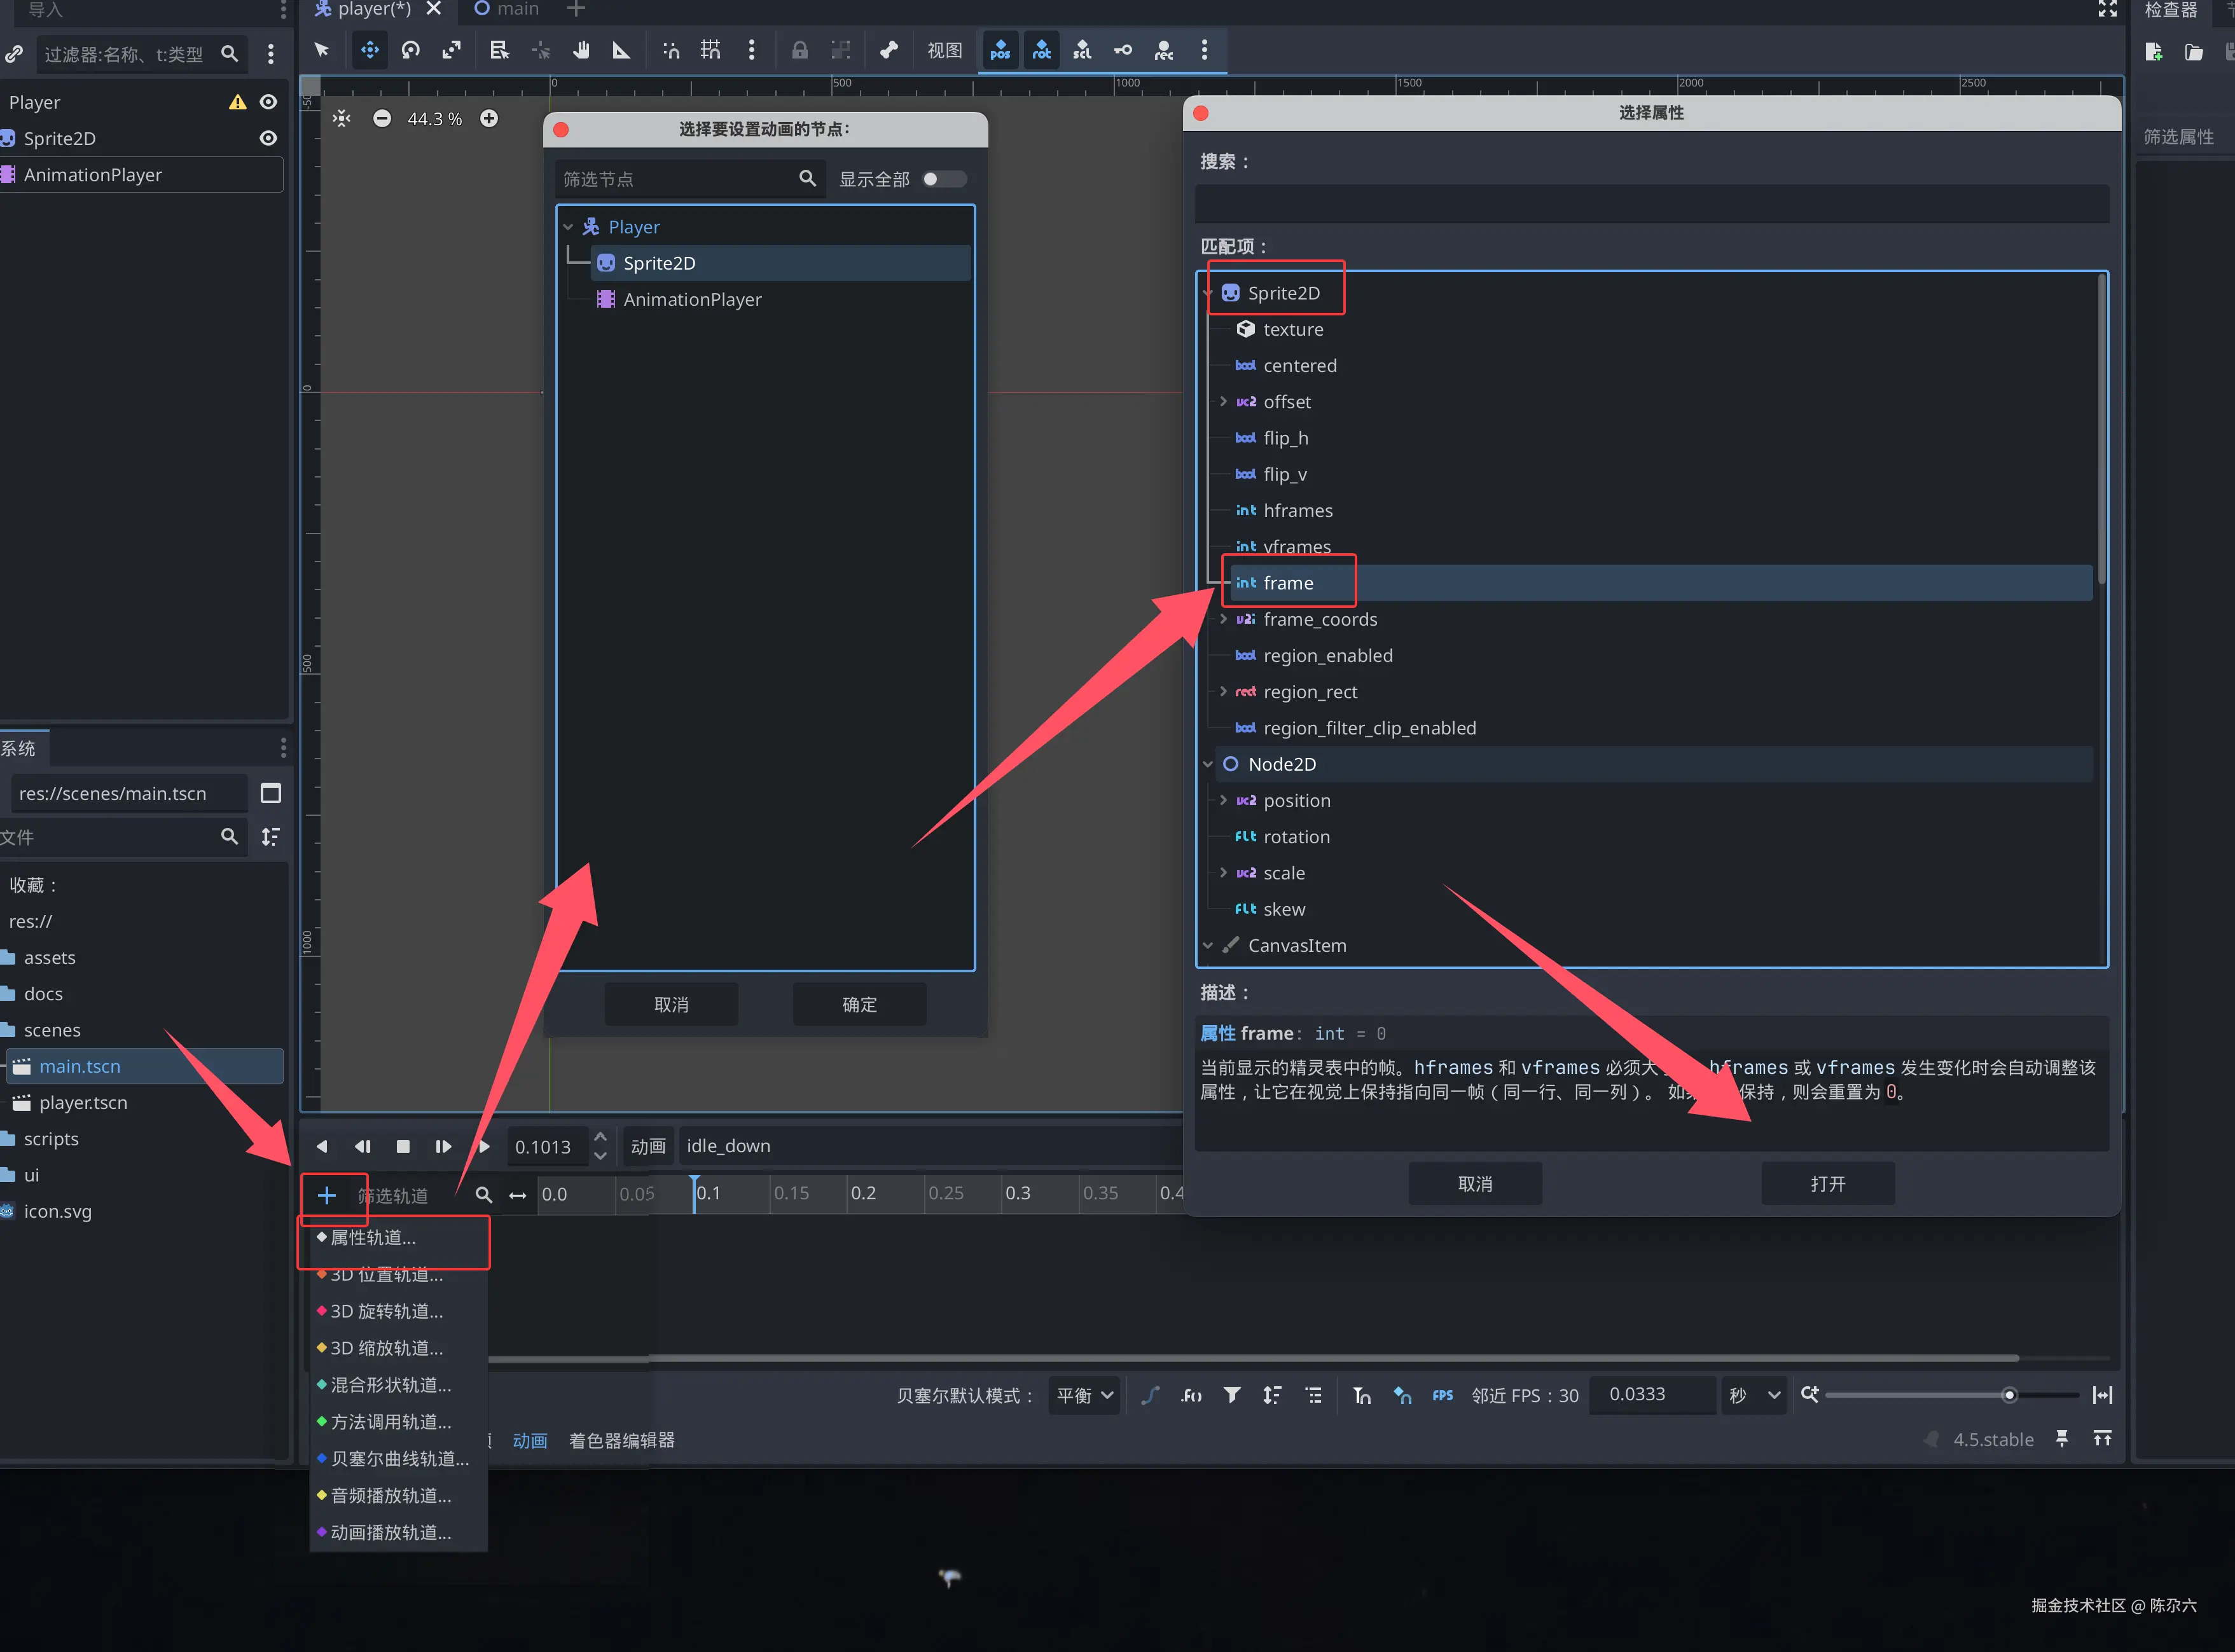
Task: Click the Ruler mode tool icon
Action: coord(621,50)
